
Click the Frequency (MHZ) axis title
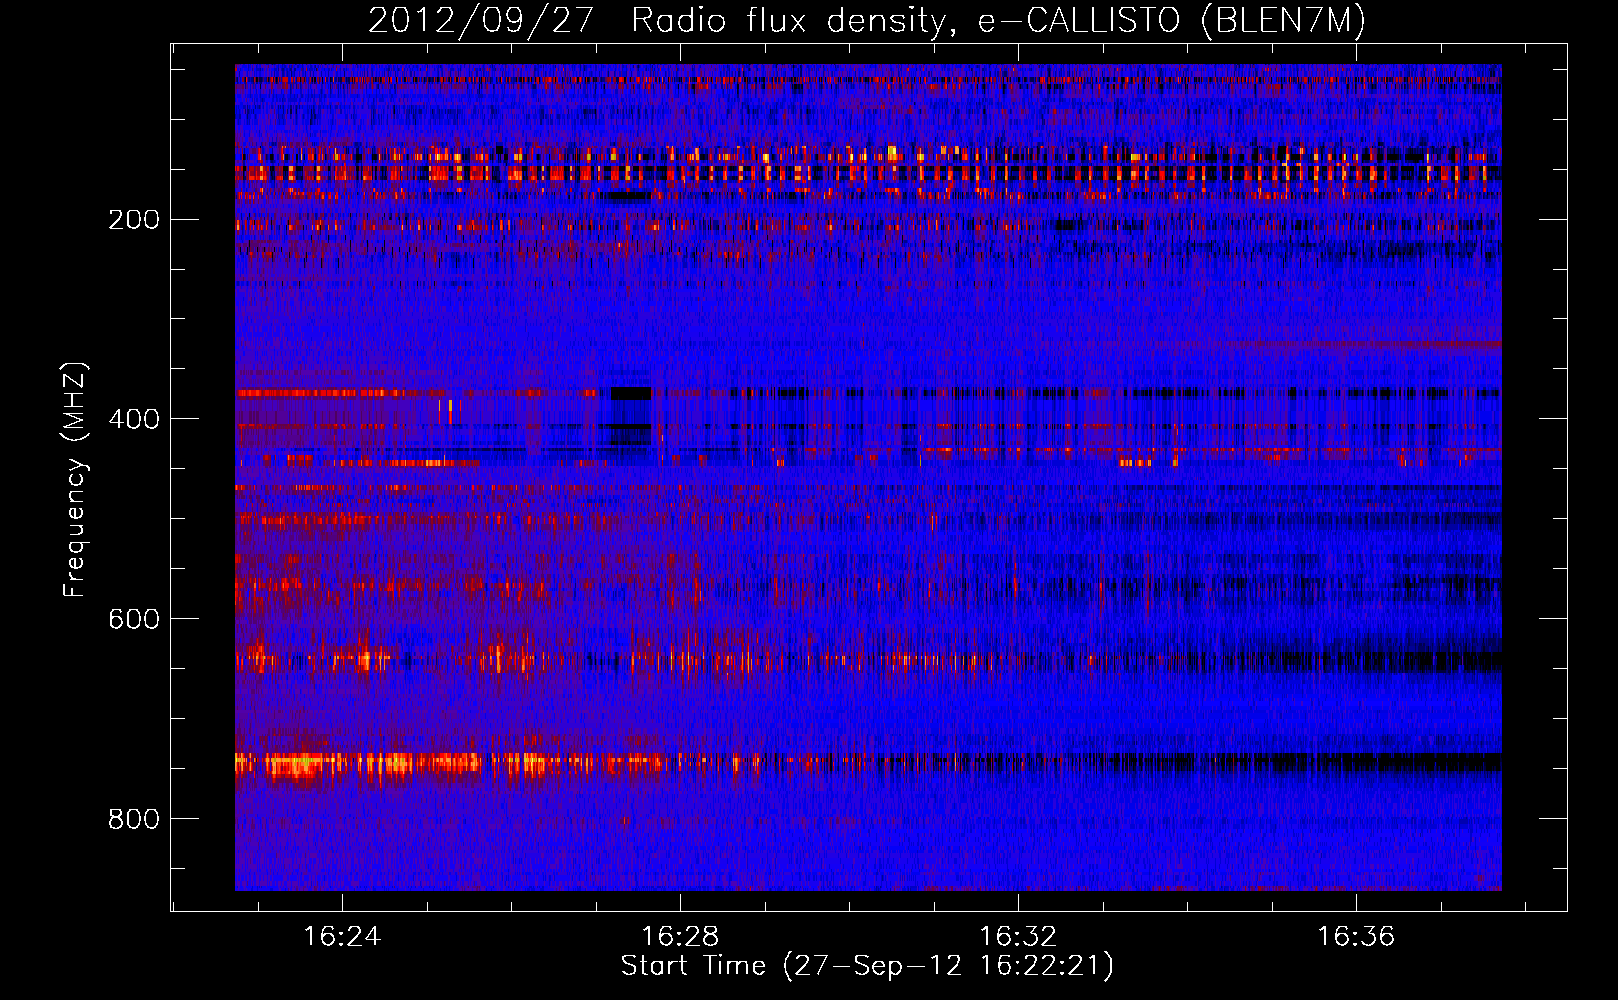(75, 479)
